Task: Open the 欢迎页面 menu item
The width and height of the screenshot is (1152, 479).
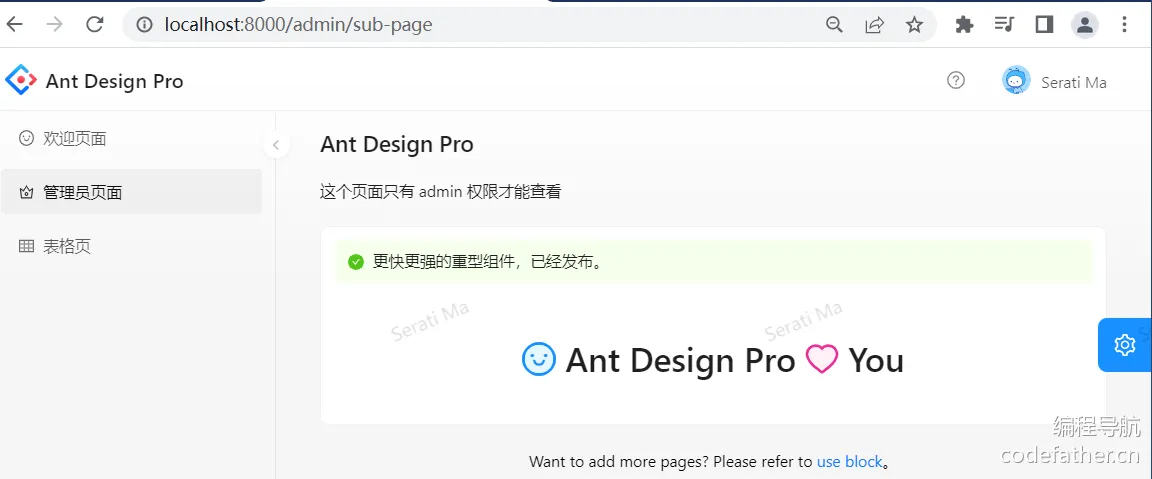Action: [132, 138]
